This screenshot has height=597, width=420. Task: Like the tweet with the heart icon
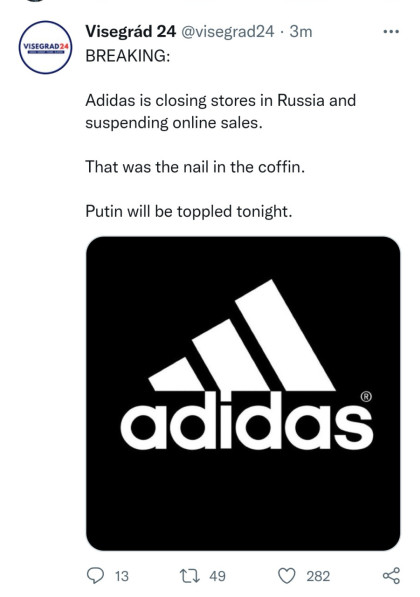pos(286,576)
